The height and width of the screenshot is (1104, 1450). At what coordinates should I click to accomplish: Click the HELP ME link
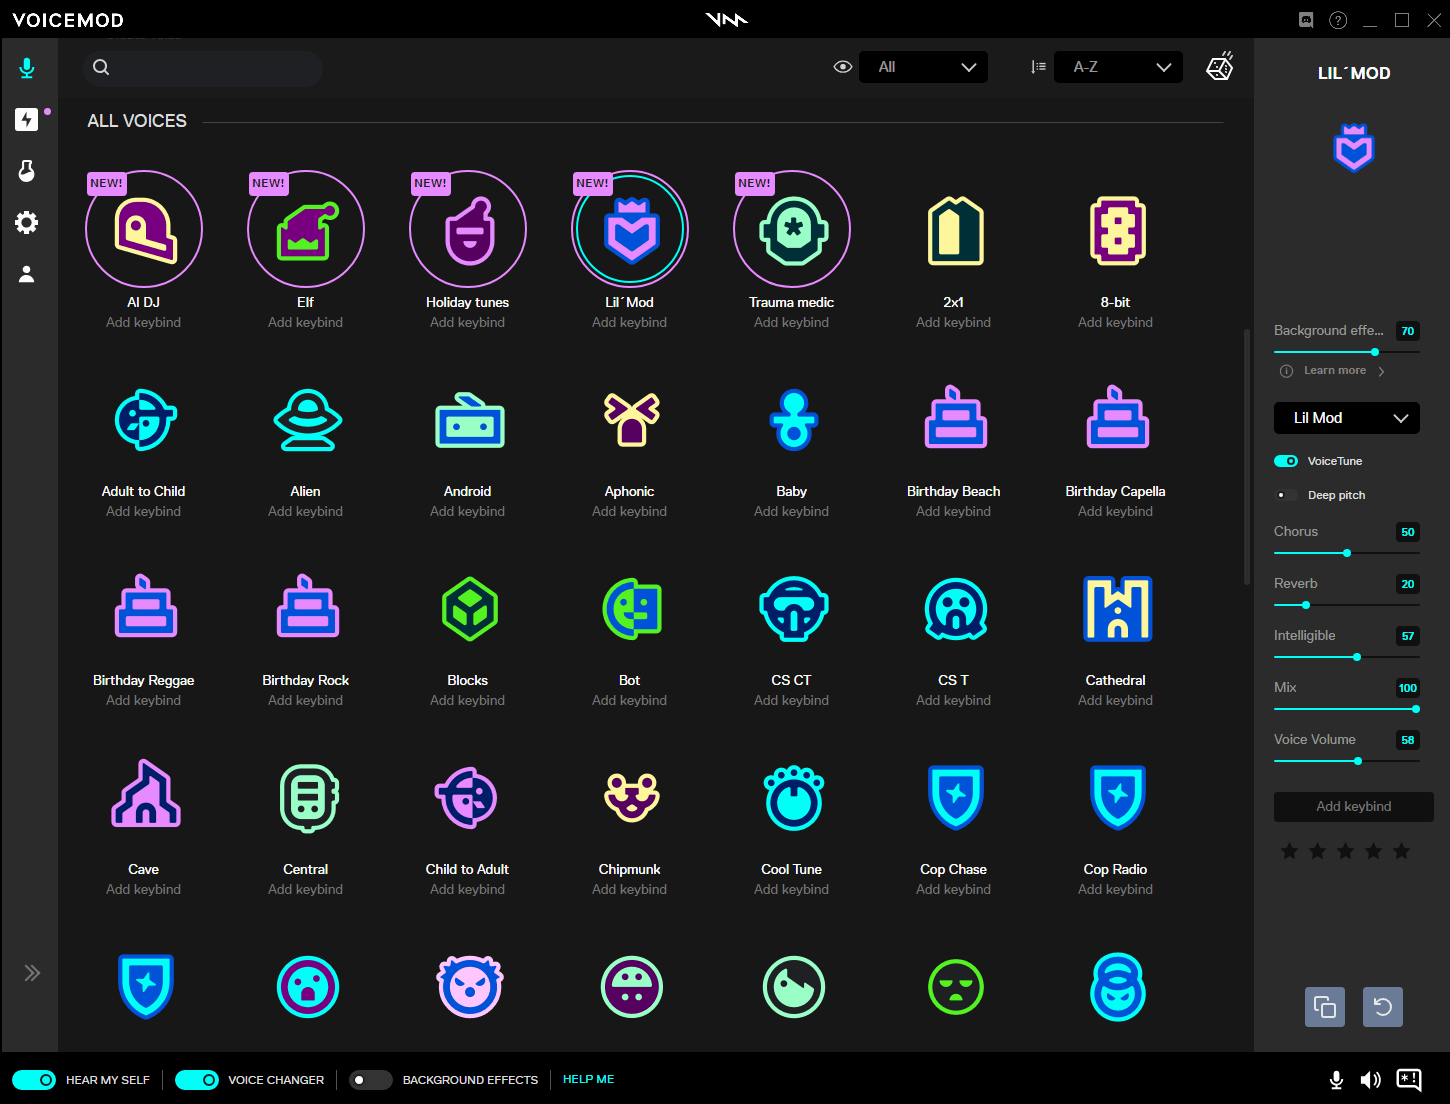588,1079
